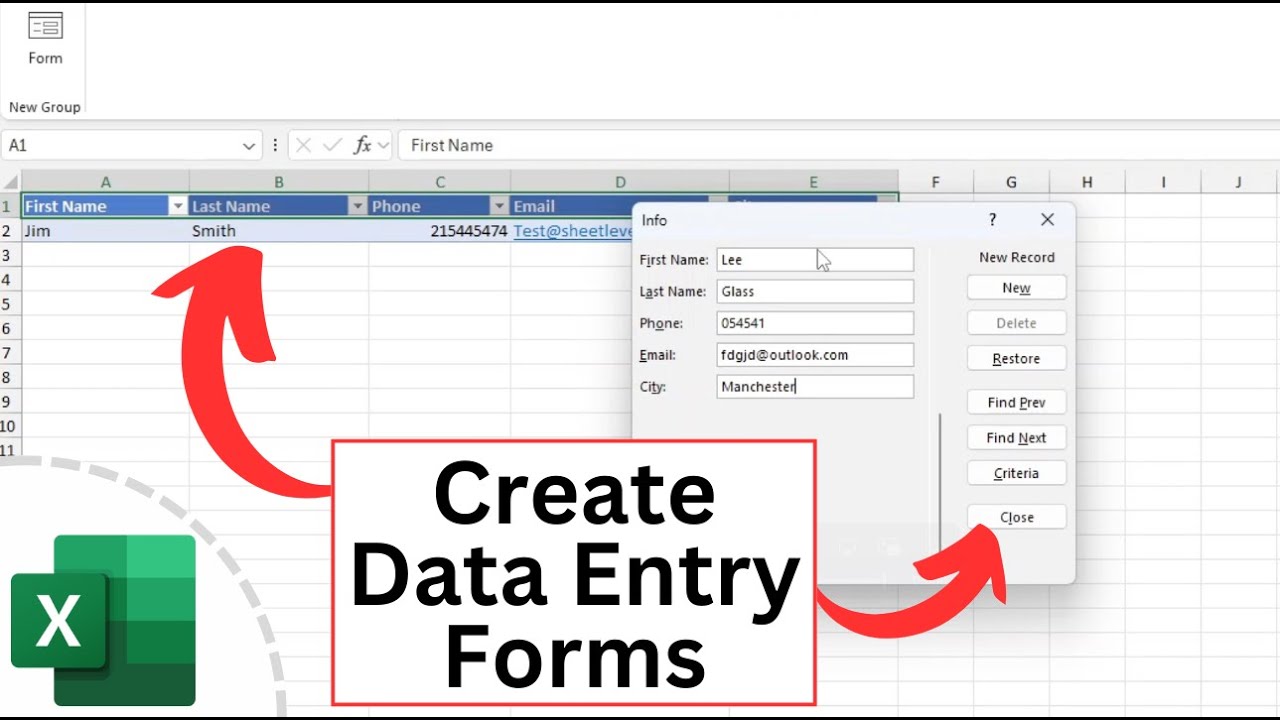The image size is (1280, 720).
Task: Select column C header
Action: tap(440, 182)
